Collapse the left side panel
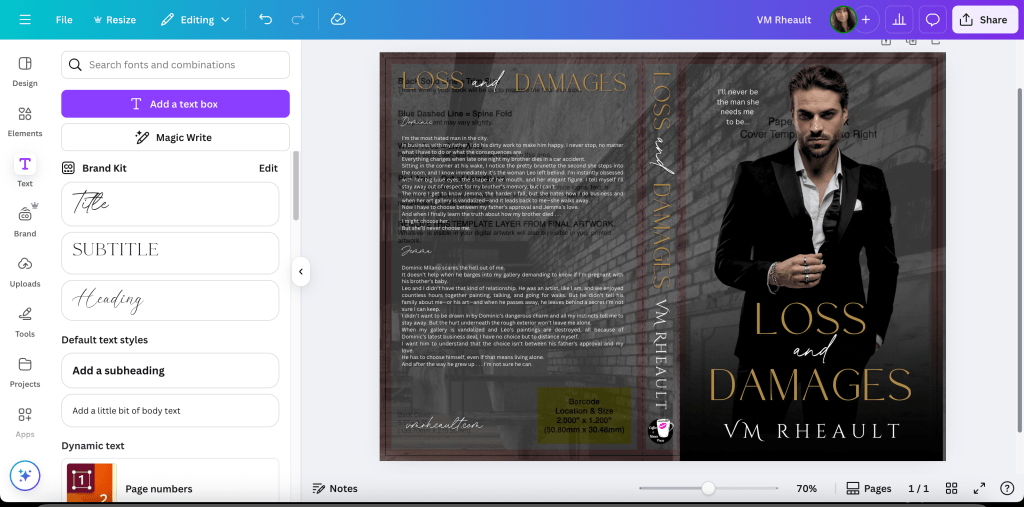This screenshot has height=507, width=1024. [x=300, y=271]
